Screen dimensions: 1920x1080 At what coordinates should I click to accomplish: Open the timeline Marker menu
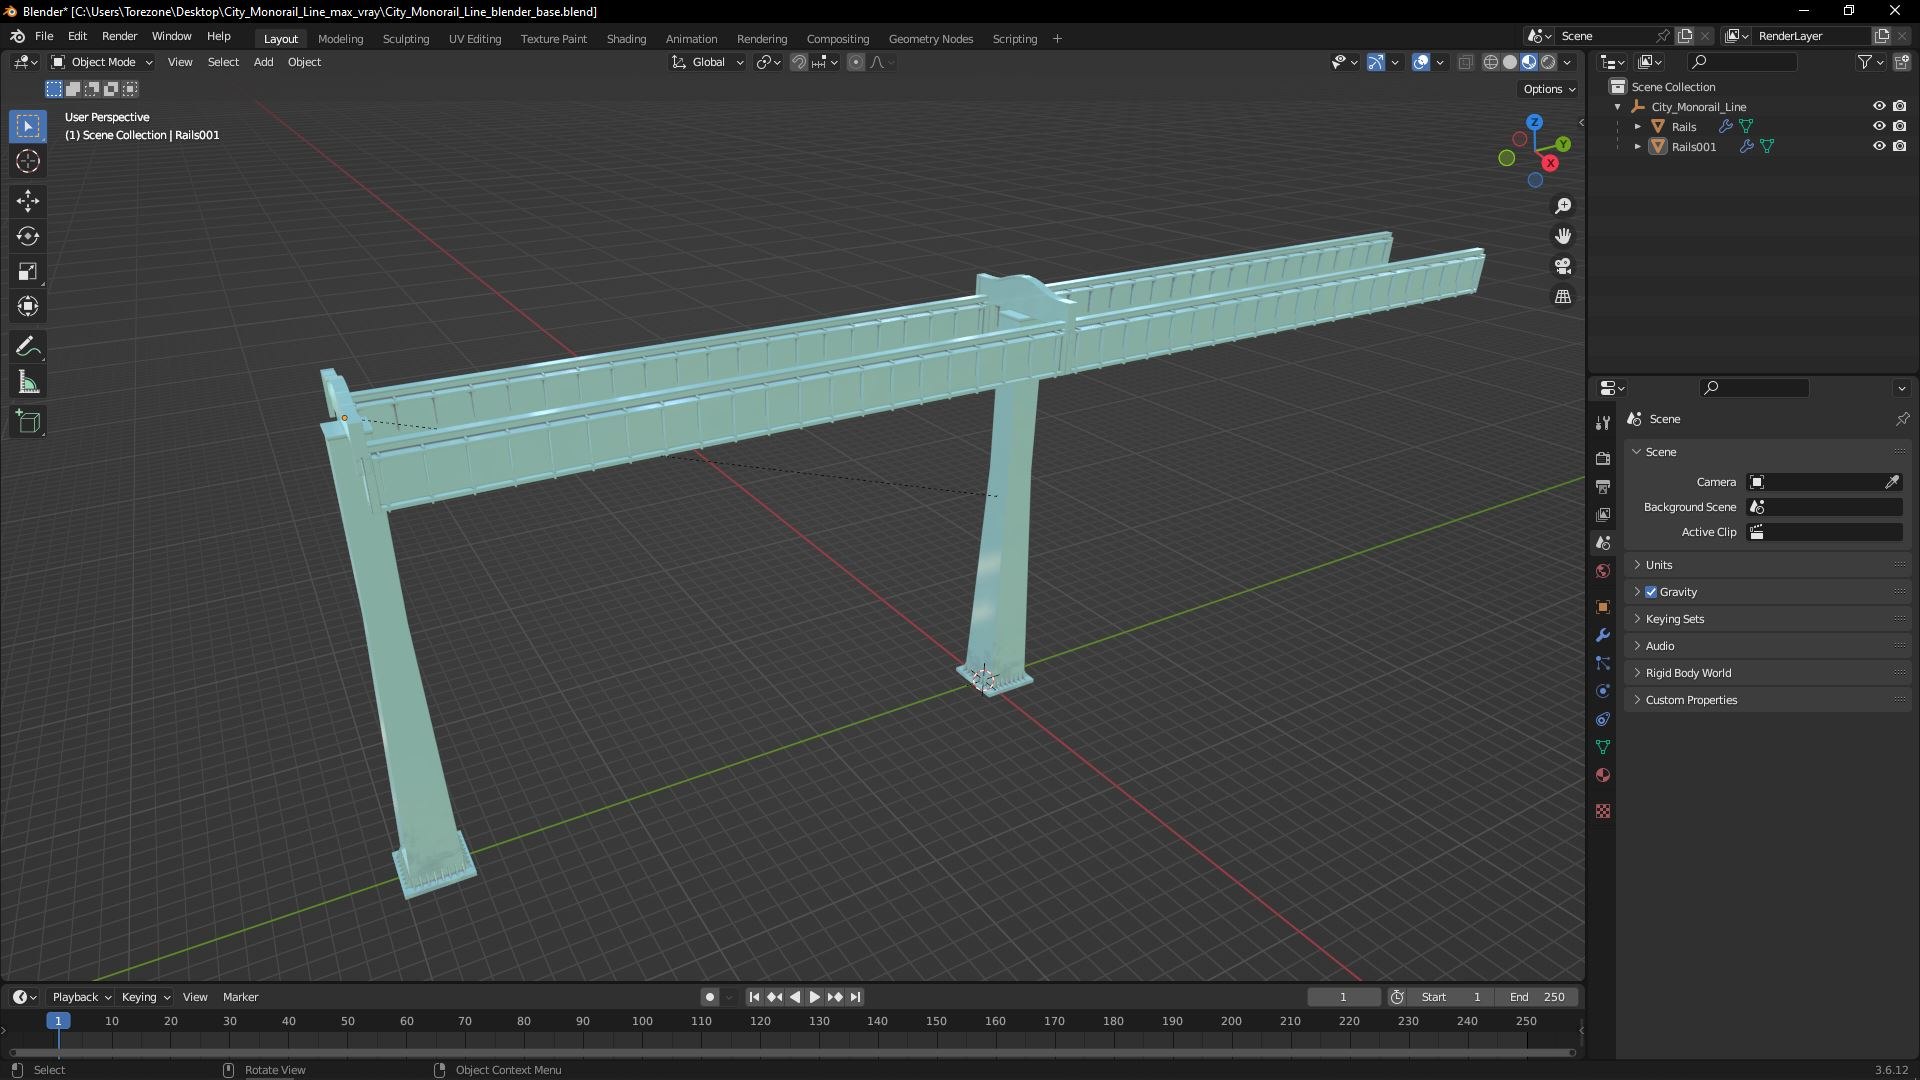click(x=240, y=997)
